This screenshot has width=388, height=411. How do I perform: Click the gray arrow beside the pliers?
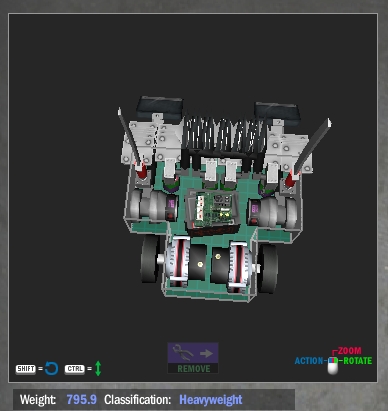coord(207,353)
